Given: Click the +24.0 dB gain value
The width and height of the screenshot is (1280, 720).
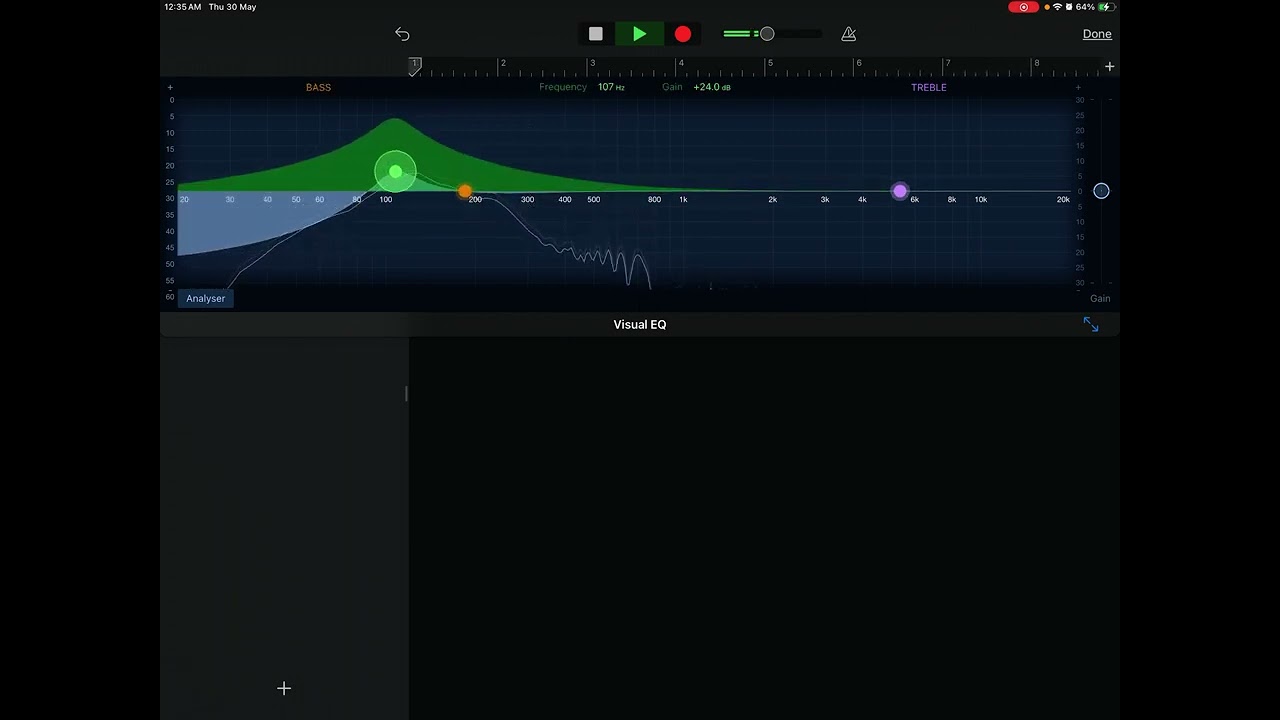Looking at the screenshot, I should (712, 87).
